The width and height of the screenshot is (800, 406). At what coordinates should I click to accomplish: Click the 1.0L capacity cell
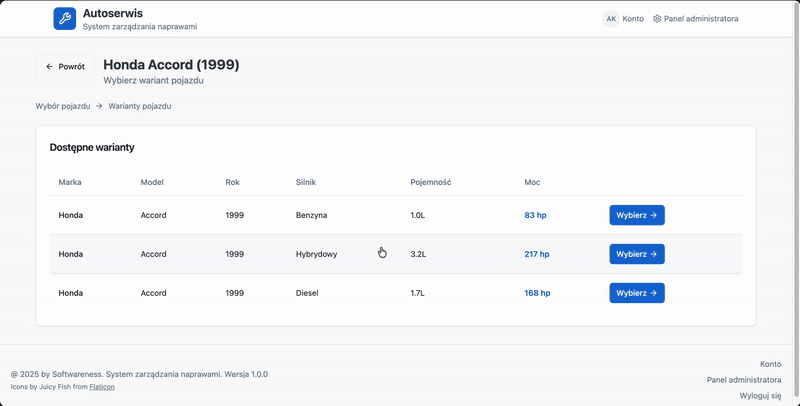(417, 215)
